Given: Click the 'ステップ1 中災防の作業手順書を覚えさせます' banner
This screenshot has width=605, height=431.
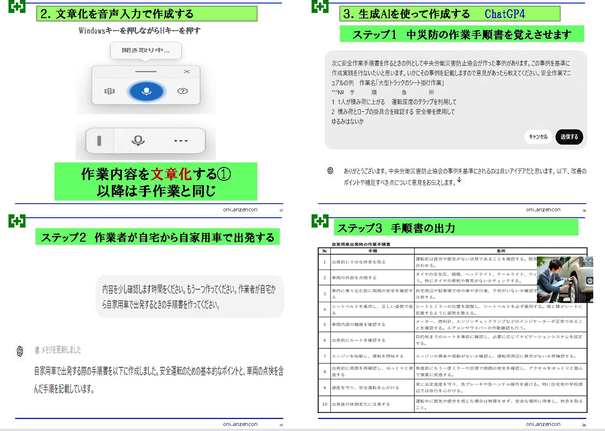Looking at the screenshot, I should (462, 34).
